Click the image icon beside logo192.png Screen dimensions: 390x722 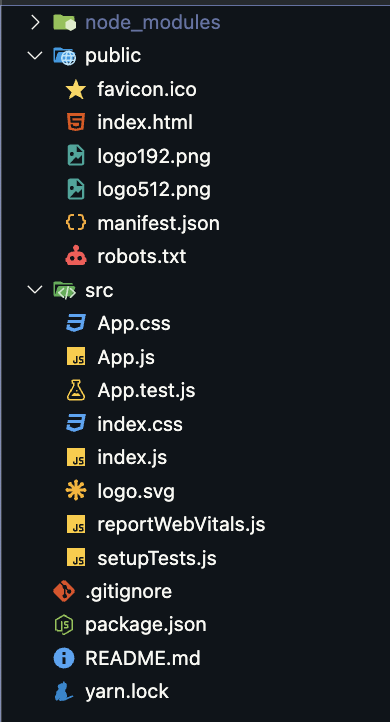coord(76,156)
